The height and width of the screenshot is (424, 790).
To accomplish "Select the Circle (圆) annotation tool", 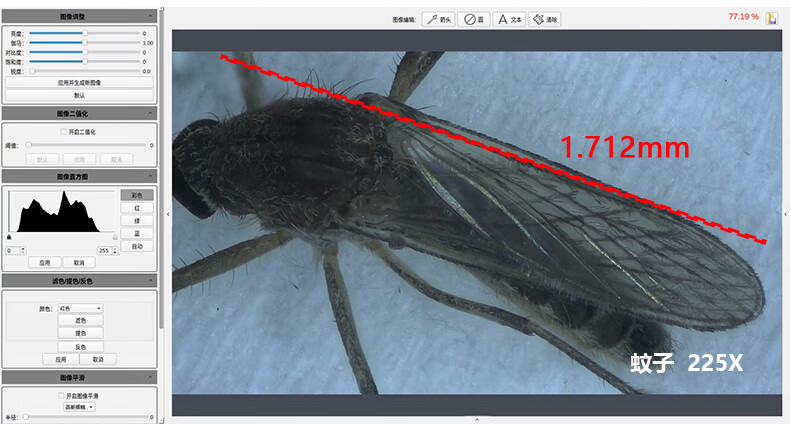I will (x=474, y=20).
